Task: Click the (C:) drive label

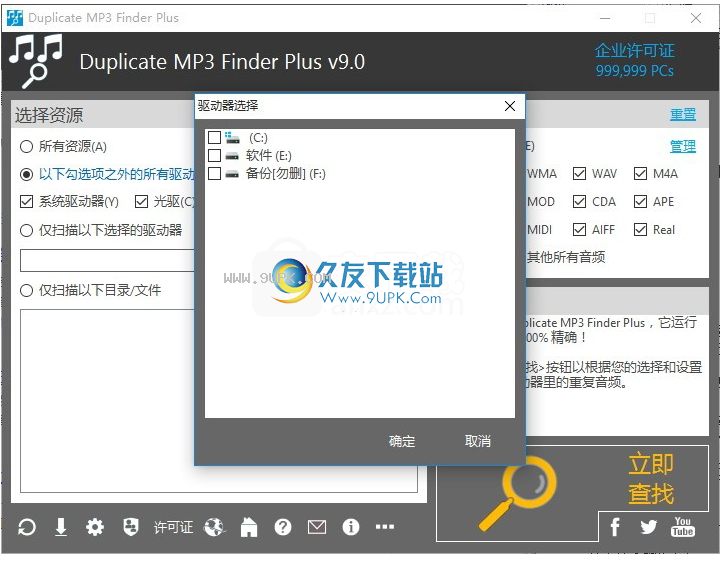Action: 258,137
